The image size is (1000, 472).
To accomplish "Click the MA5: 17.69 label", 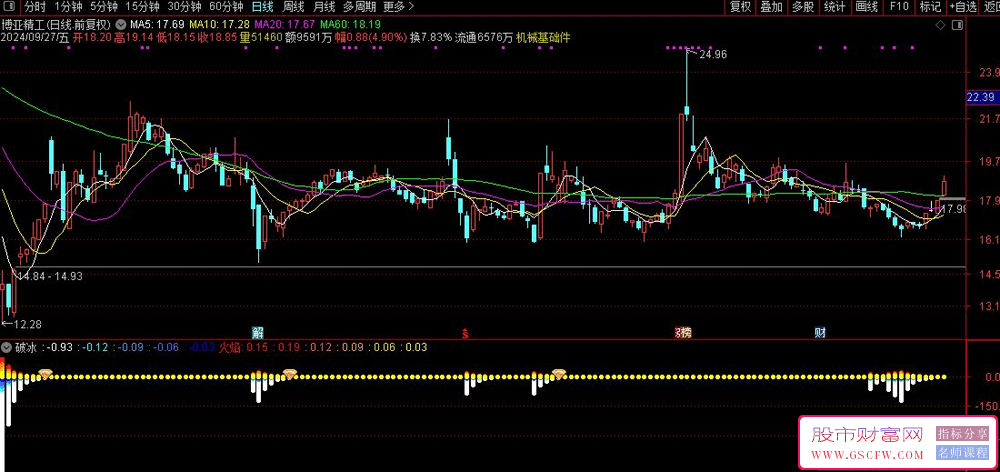I will click(158, 24).
